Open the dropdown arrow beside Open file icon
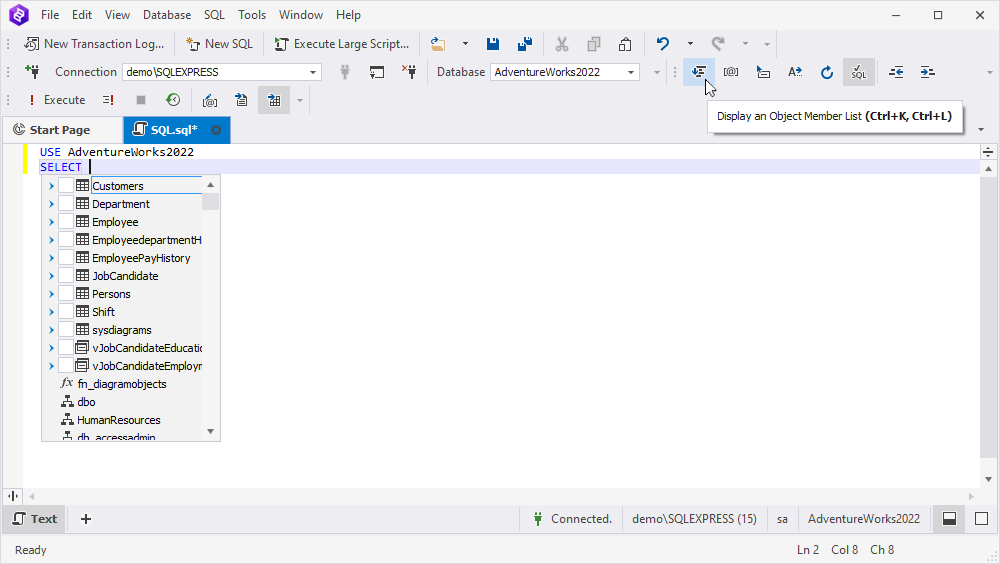The width and height of the screenshot is (1000, 564). tap(465, 44)
